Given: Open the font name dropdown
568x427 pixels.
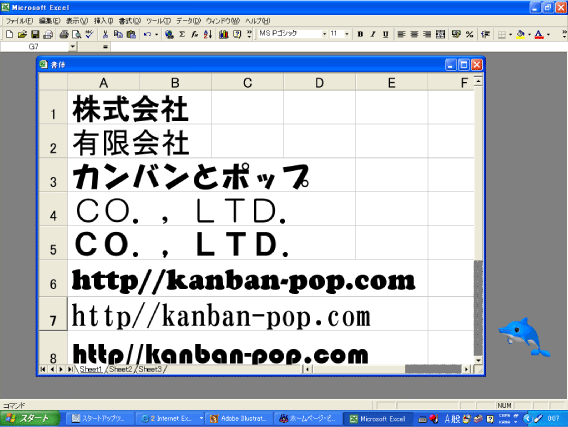Looking at the screenshot, I should tap(324, 34).
